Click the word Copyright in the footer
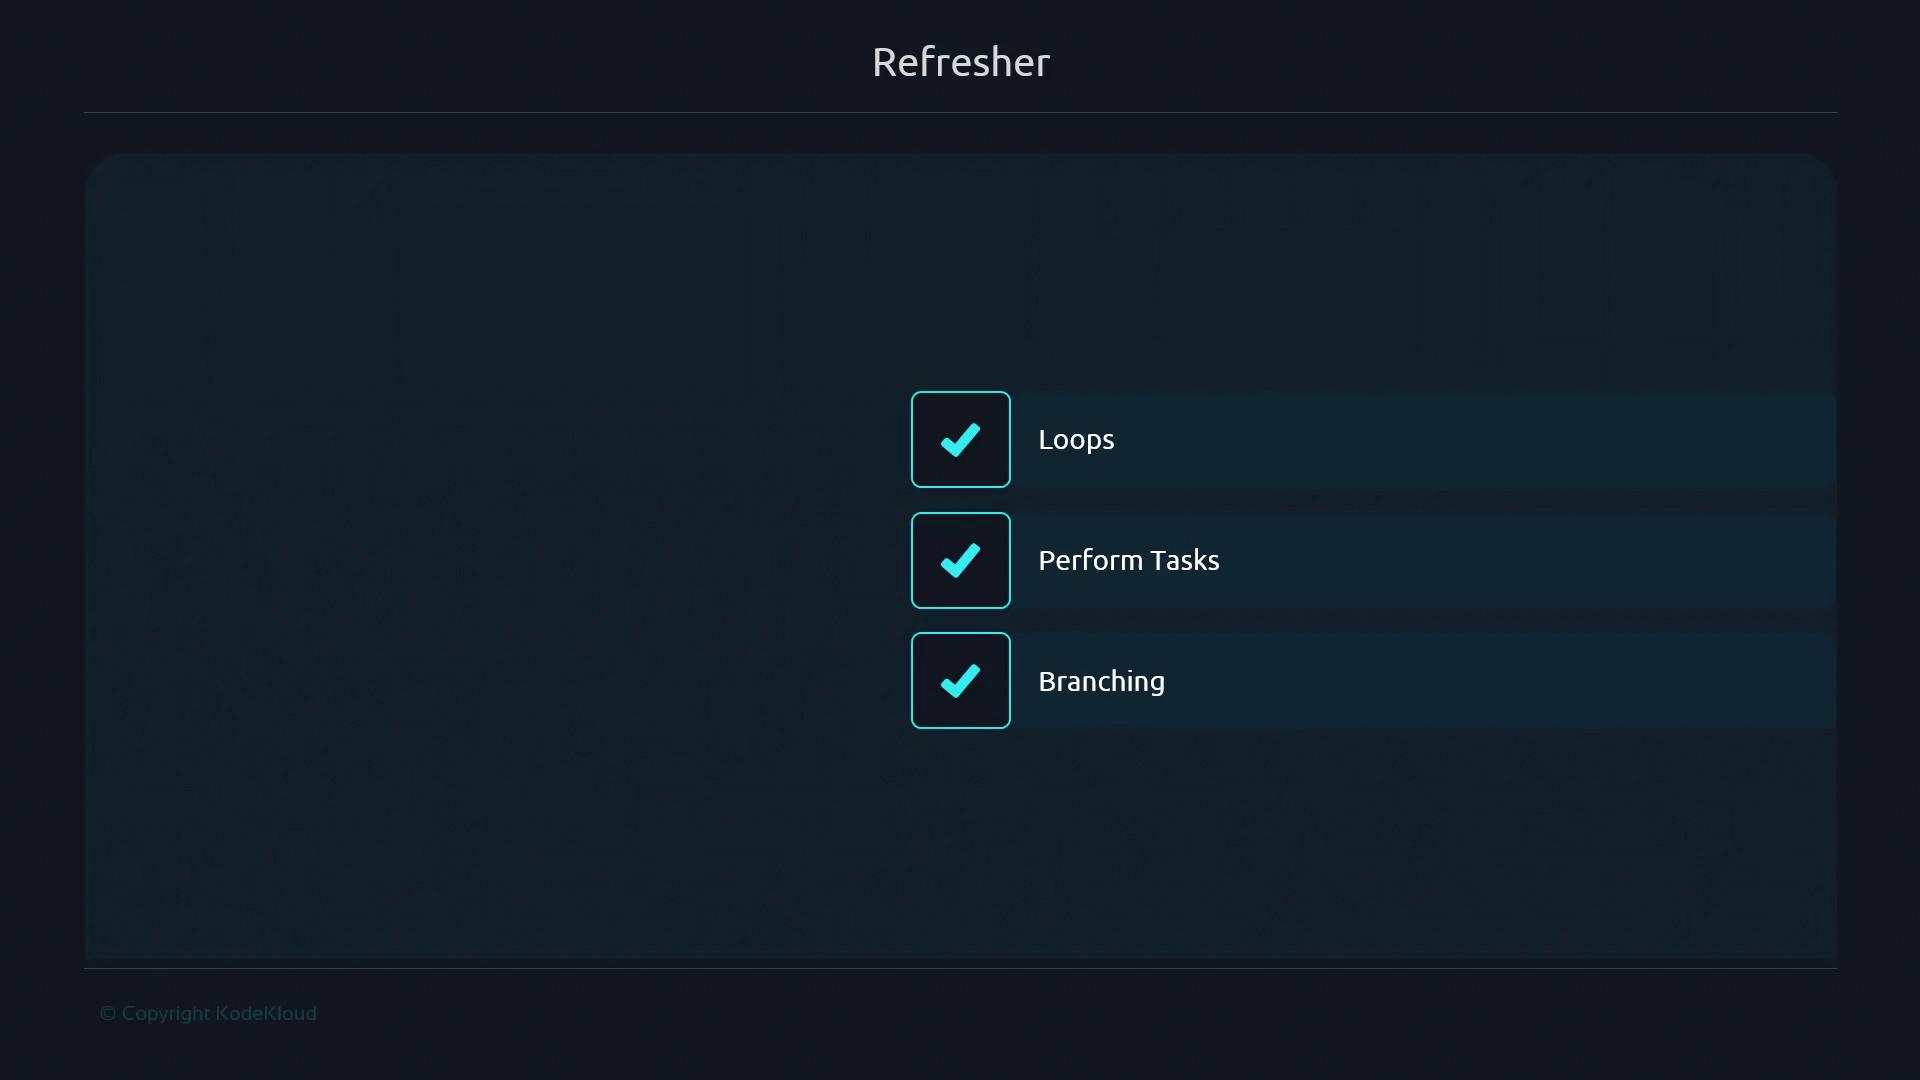 pyautogui.click(x=166, y=1014)
